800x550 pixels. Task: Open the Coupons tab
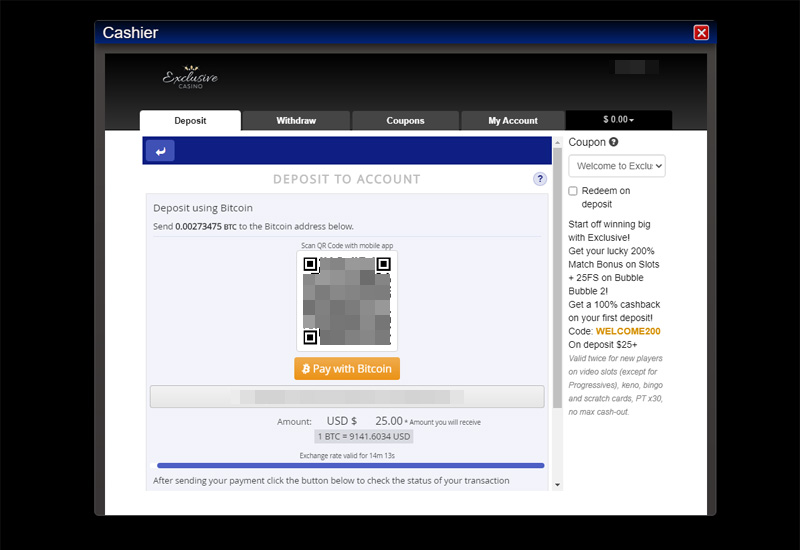[x=405, y=121]
